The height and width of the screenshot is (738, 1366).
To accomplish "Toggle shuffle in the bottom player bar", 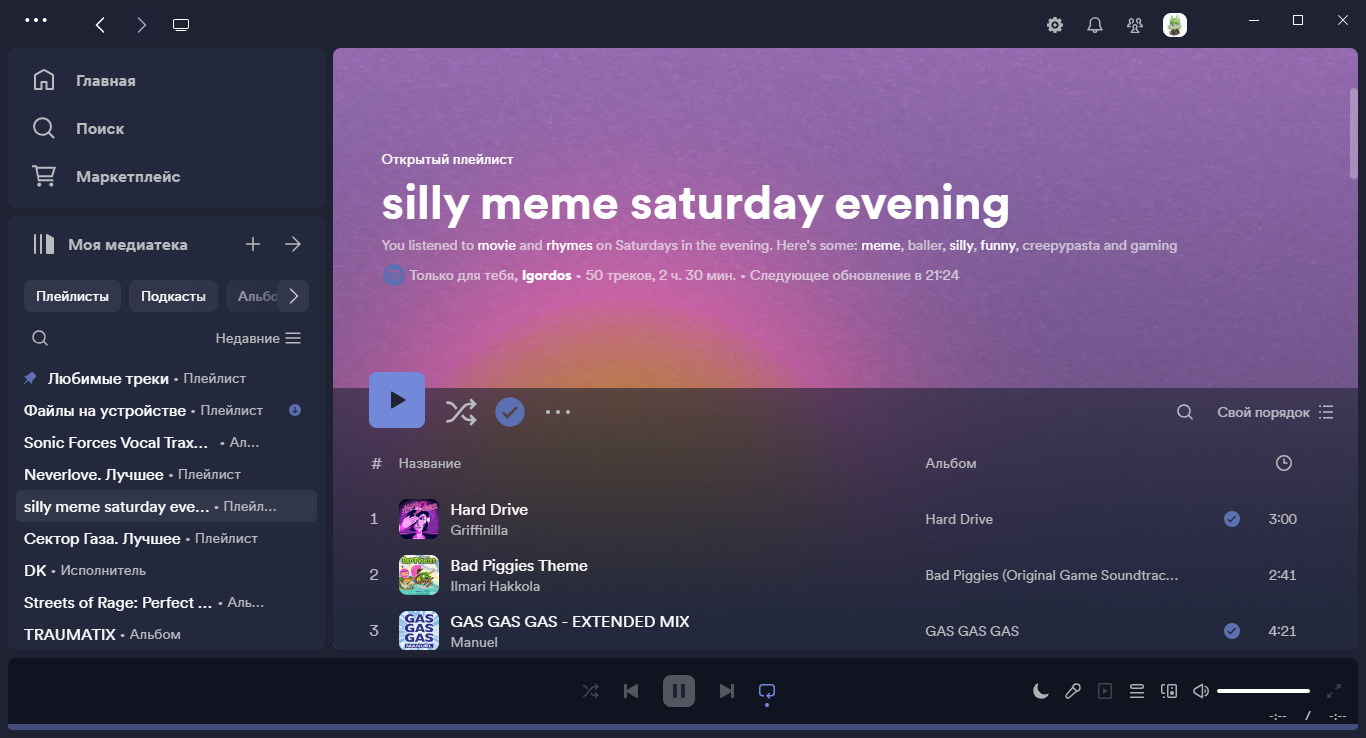I will (x=591, y=691).
